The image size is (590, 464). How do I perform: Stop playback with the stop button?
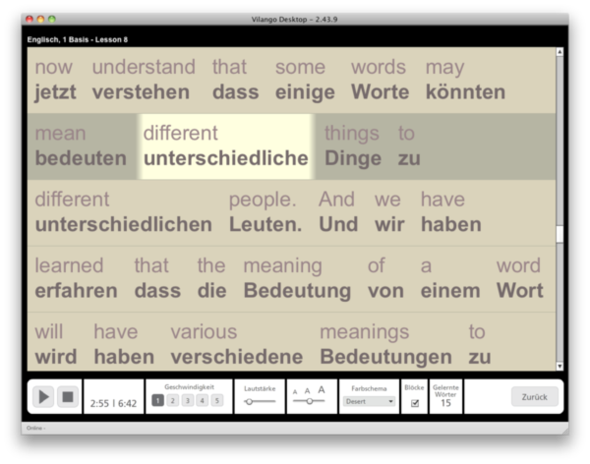[x=68, y=397]
